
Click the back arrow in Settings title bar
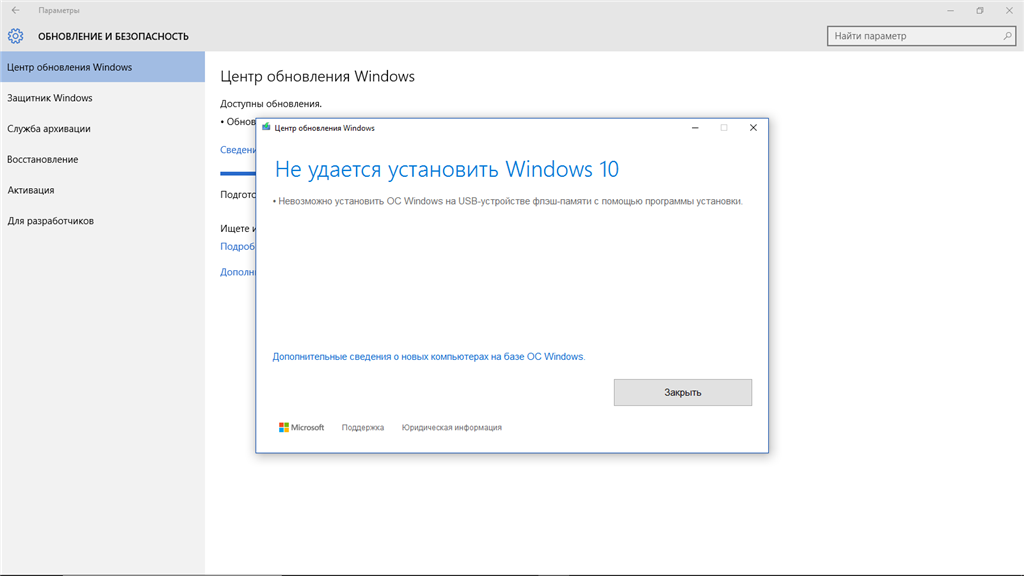point(16,10)
